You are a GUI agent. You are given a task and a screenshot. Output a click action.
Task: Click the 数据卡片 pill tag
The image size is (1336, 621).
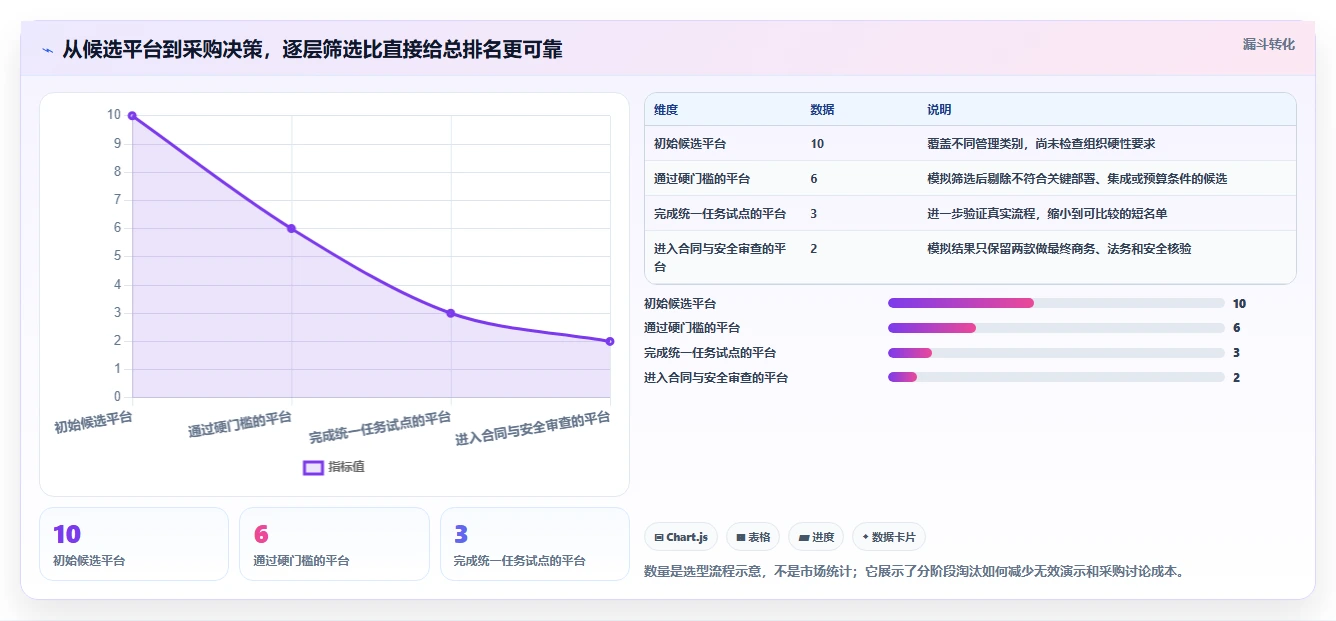[x=889, y=537]
